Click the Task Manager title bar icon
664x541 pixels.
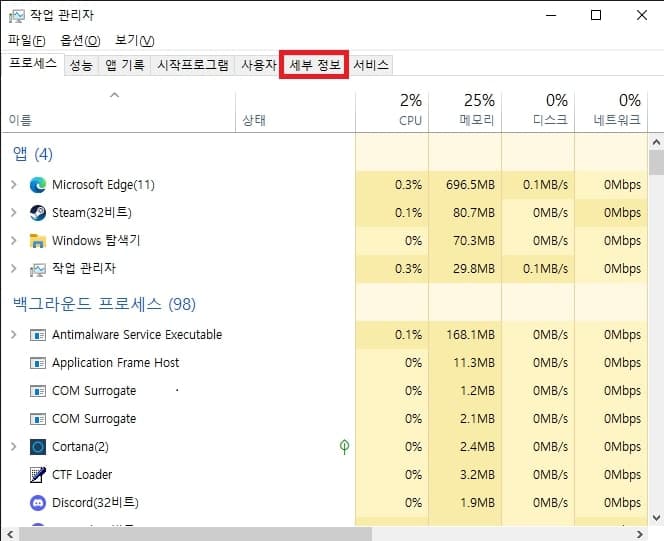[x=17, y=16]
